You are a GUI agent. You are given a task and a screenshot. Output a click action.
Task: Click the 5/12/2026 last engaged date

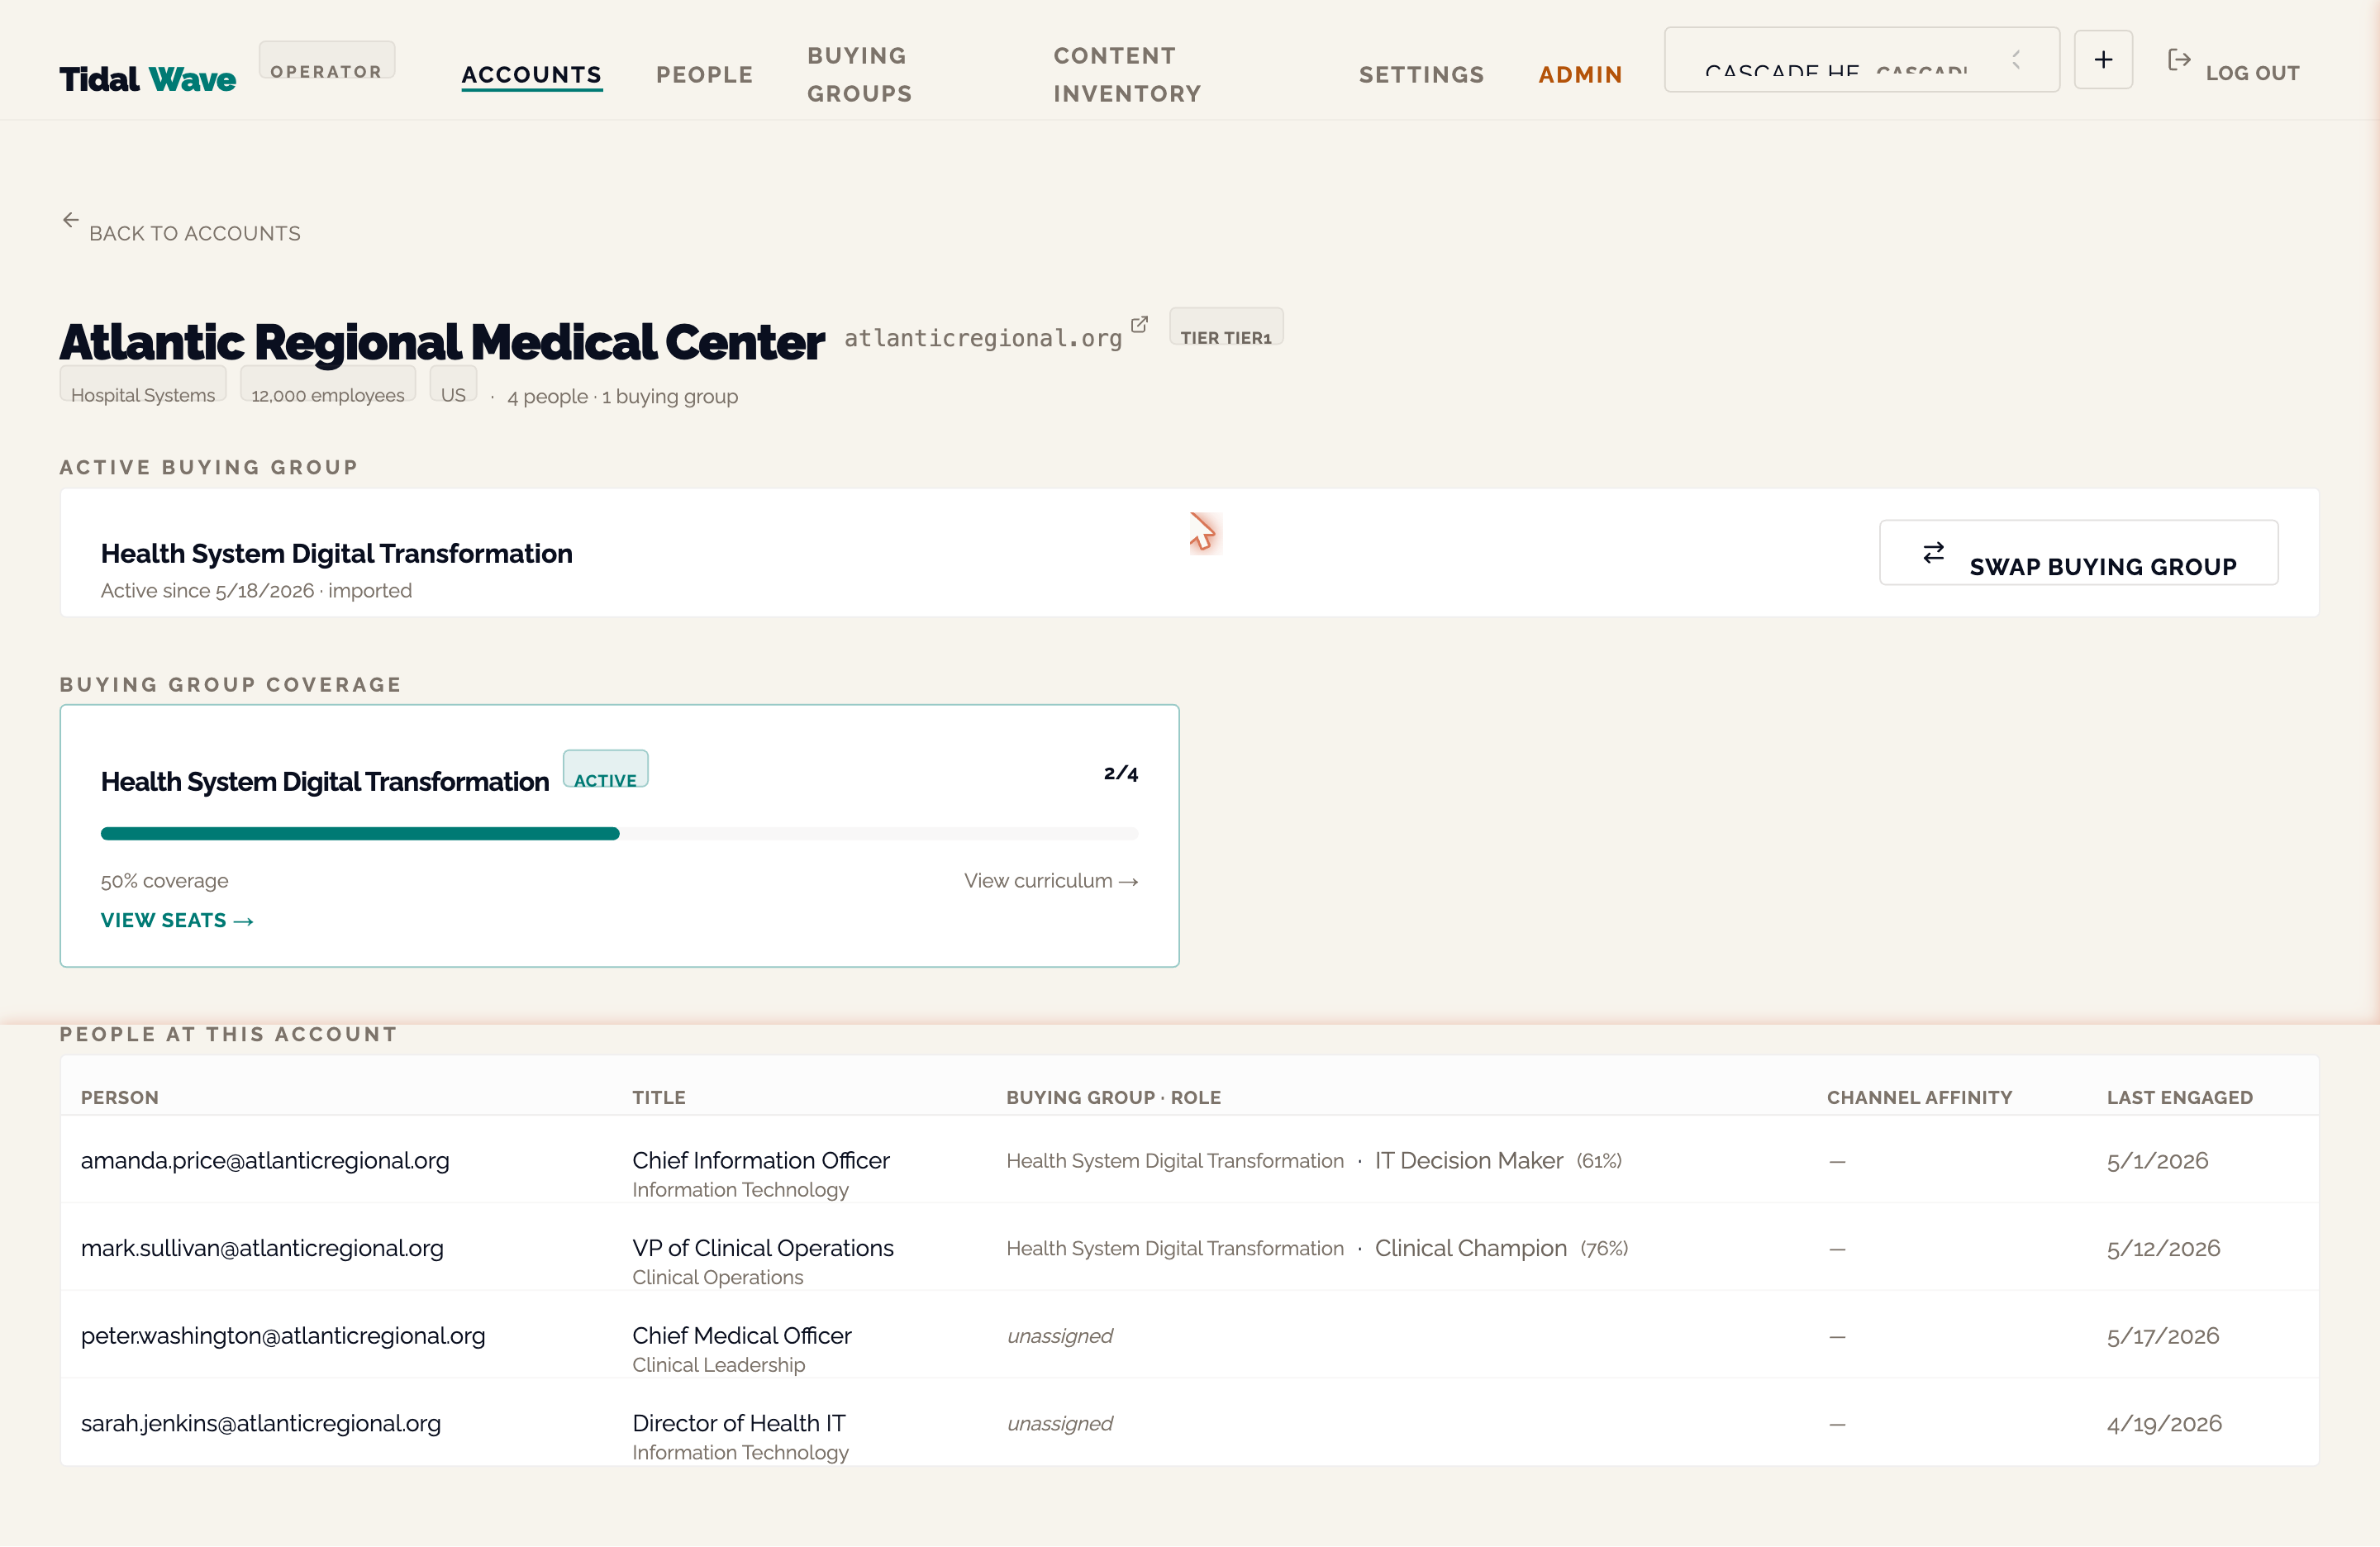pyautogui.click(x=2163, y=1248)
